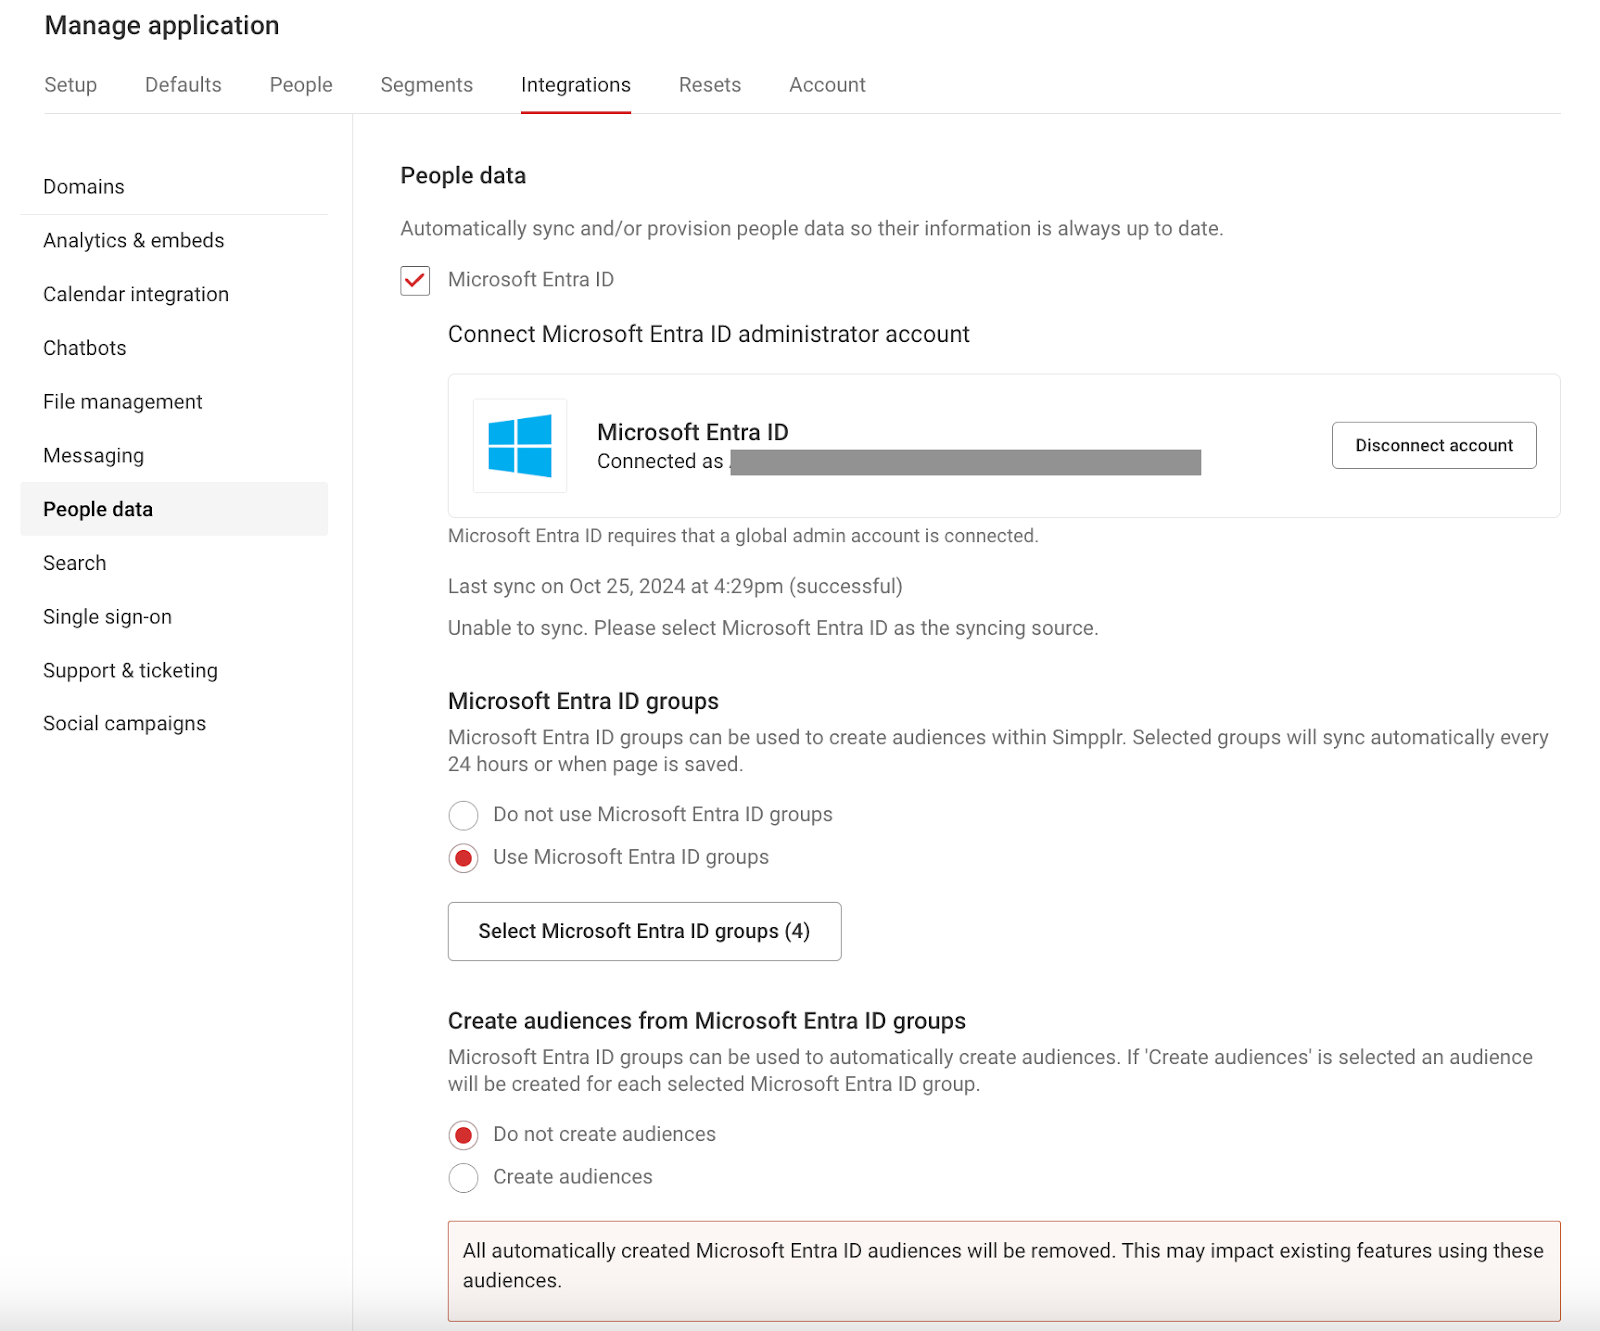Click the Manage application heading
The width and height of the screenshot is (1600, 1331).
click(162, 26)
